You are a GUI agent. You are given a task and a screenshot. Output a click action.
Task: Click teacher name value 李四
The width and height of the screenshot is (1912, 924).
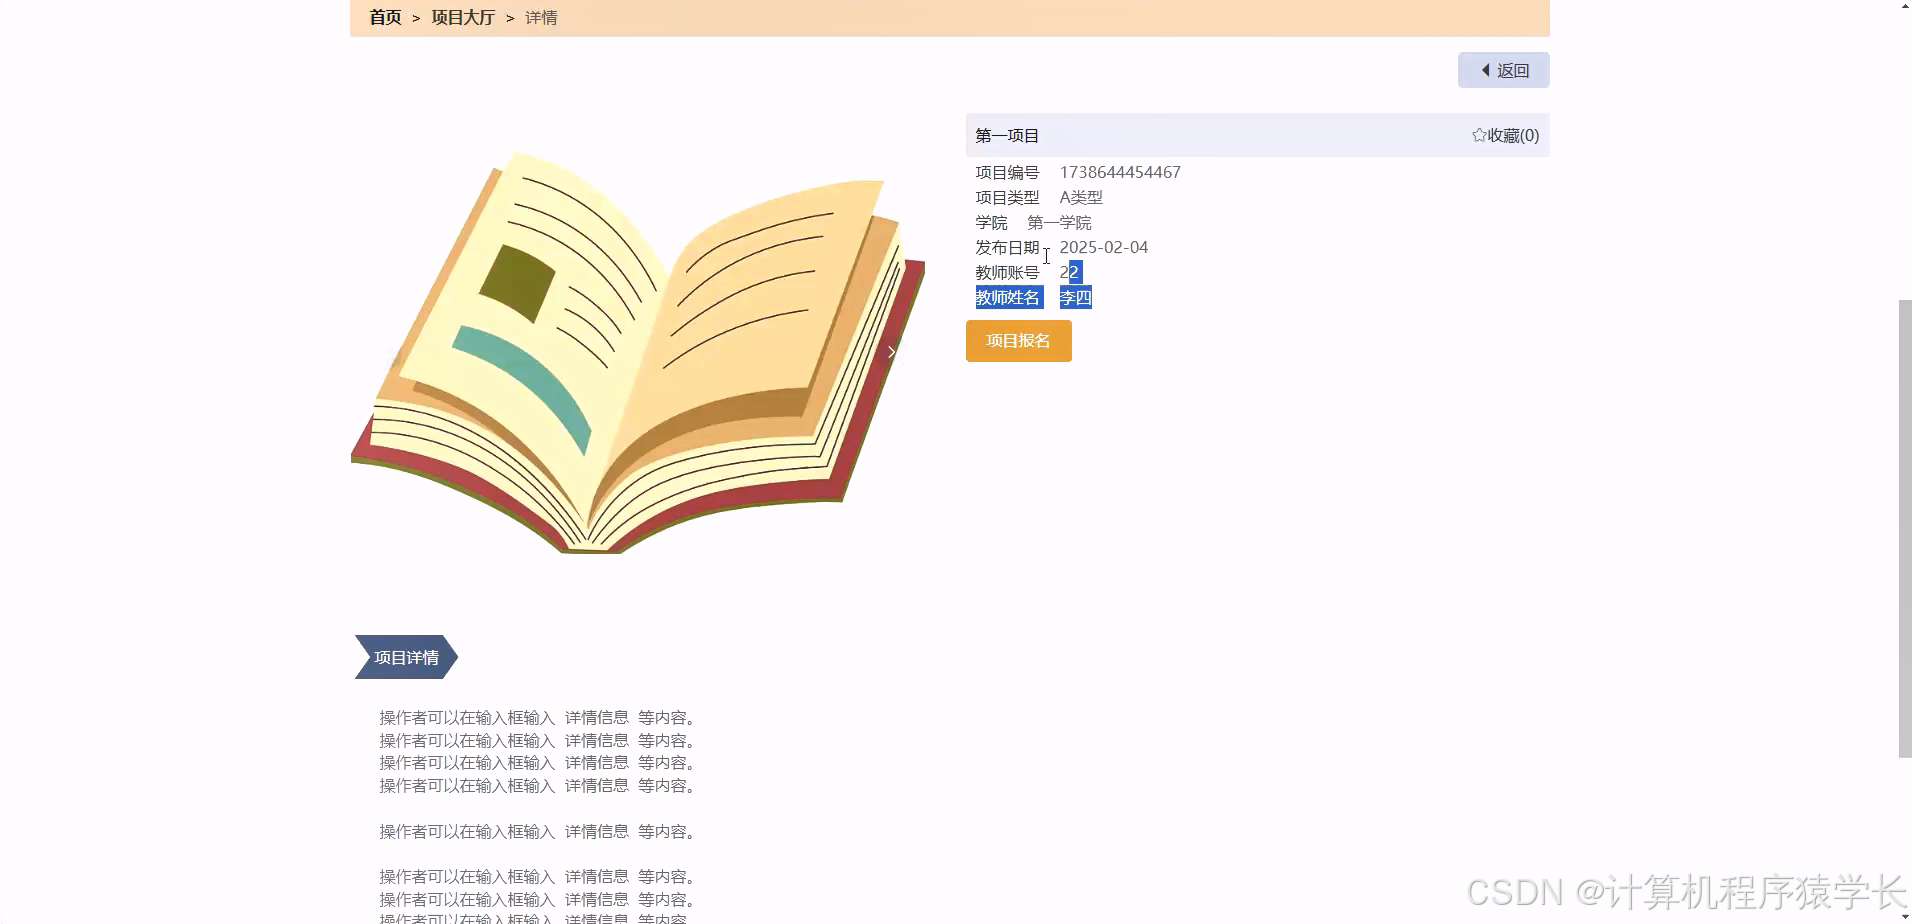(x=1076, y=297)
